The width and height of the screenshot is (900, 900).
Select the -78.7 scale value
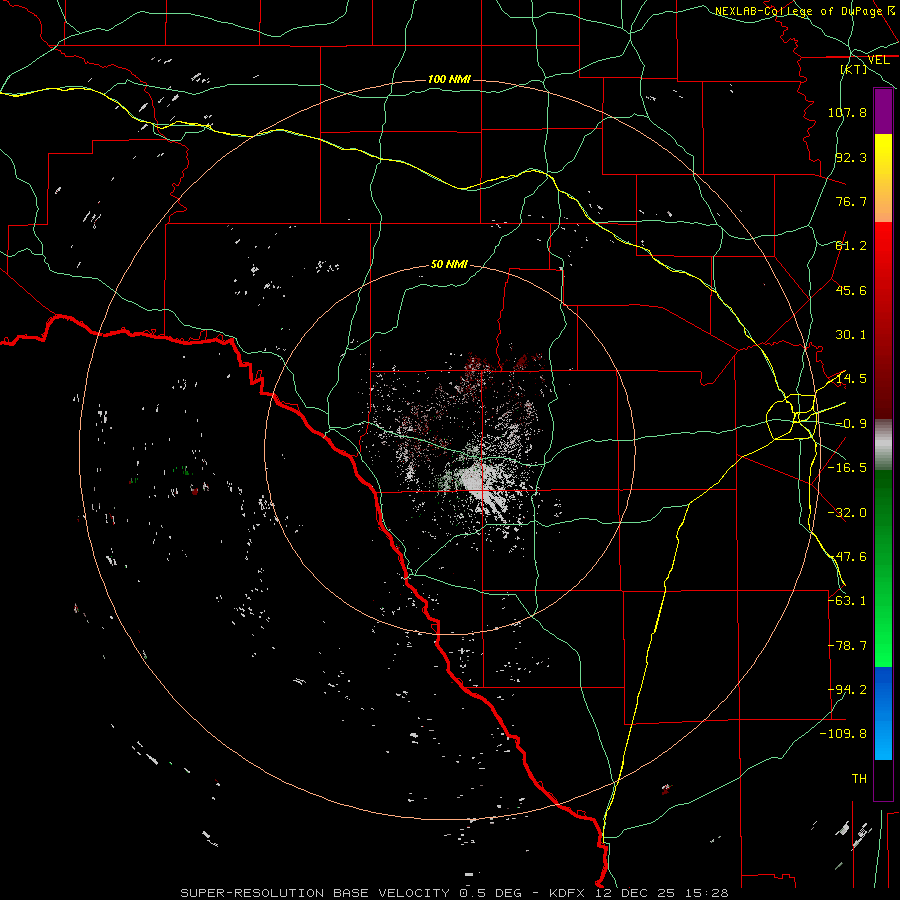[847, 646]
